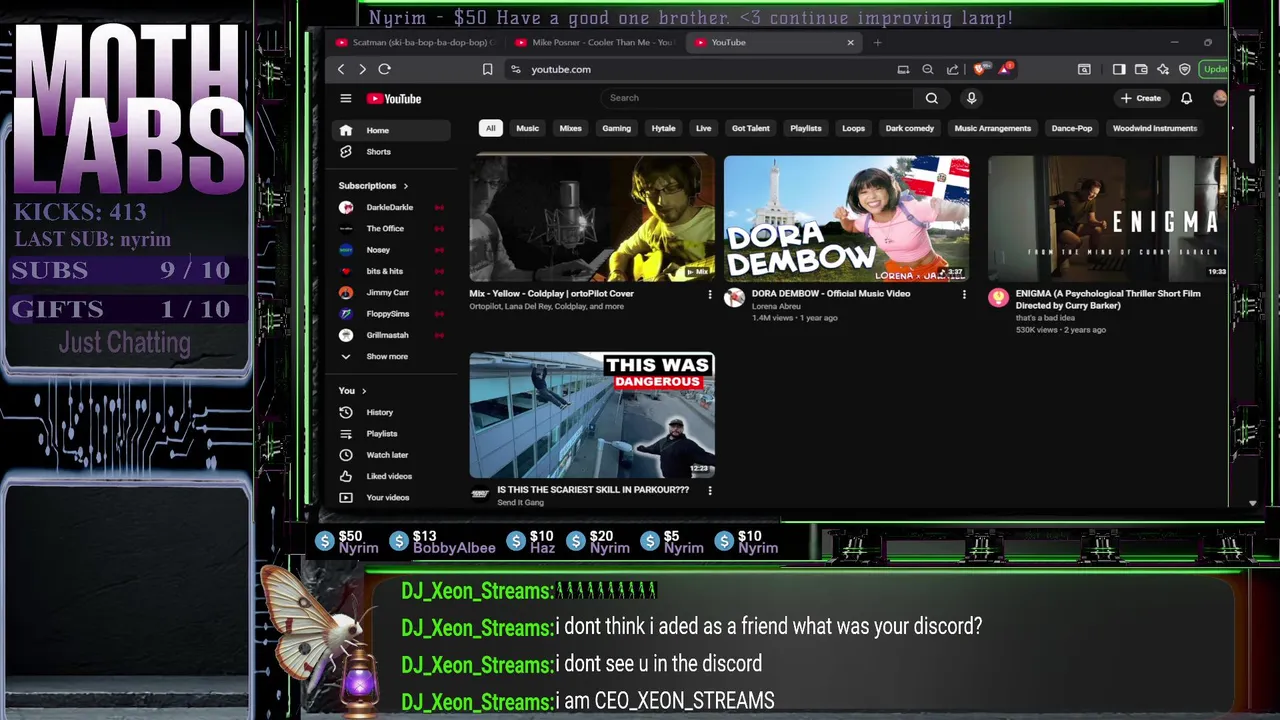Screen dimensions: 1280x720
Task: Click the share icon in address bar
Action: (952, 69)
